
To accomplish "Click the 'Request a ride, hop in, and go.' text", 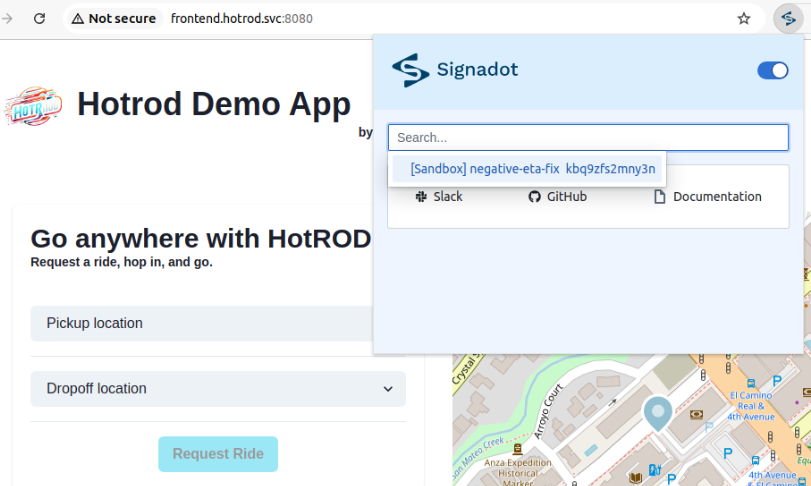I will [x=122, y=262].
